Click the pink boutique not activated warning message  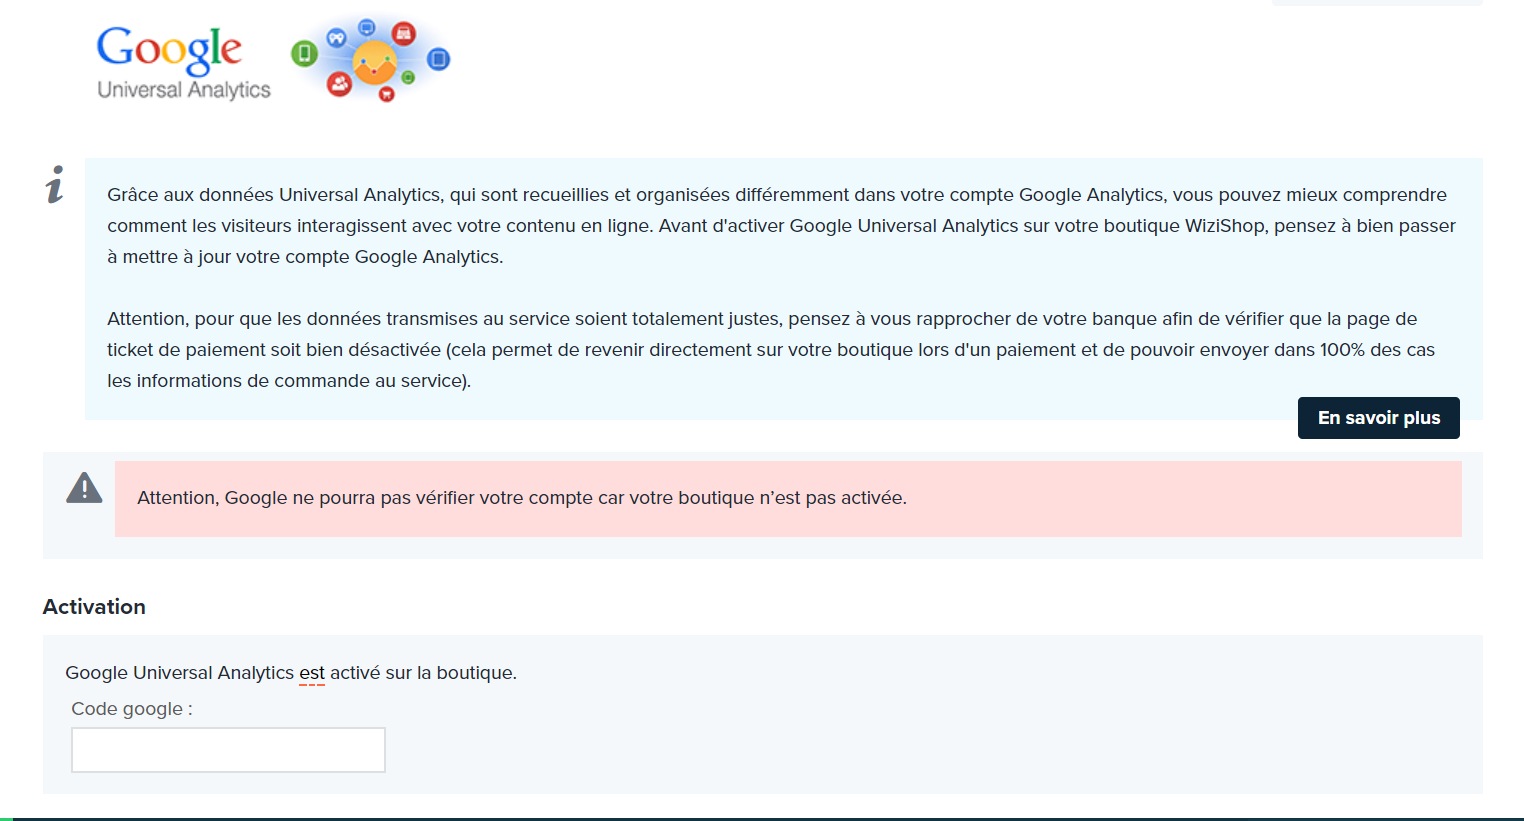coord(788,498)
